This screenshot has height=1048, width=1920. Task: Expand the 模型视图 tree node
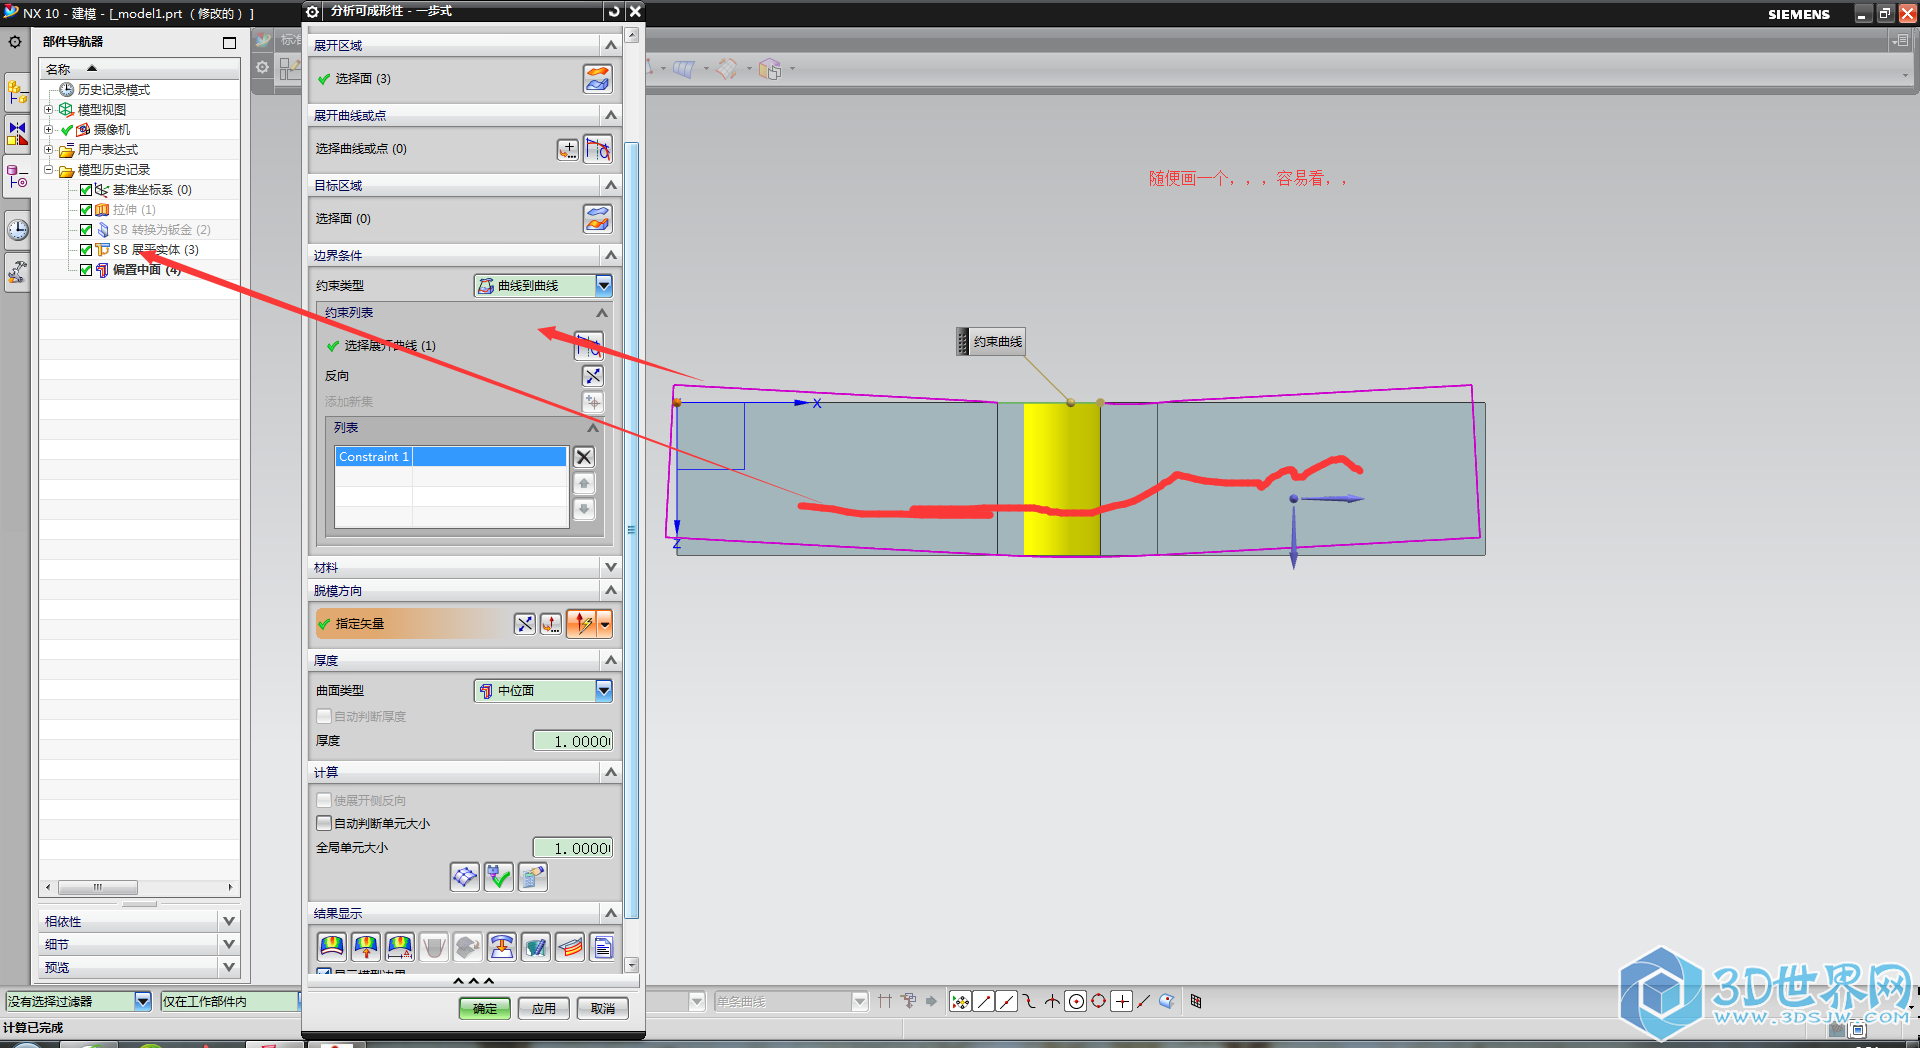tap(48, 109)
